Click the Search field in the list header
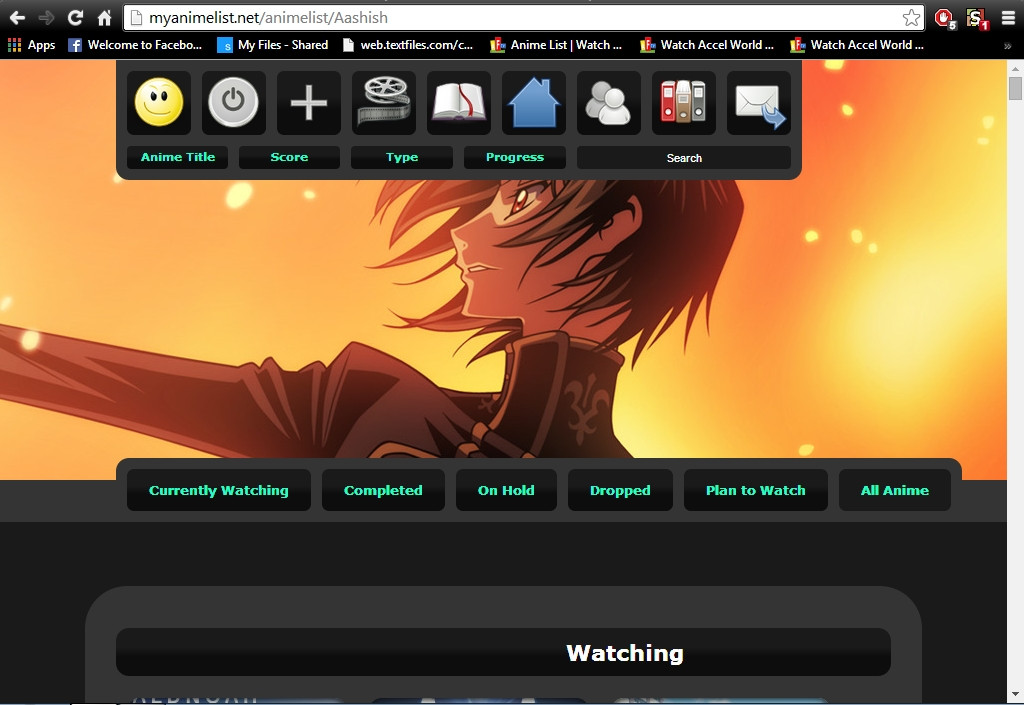Viewport: 1024px width, 705px height. coord(684,158)
